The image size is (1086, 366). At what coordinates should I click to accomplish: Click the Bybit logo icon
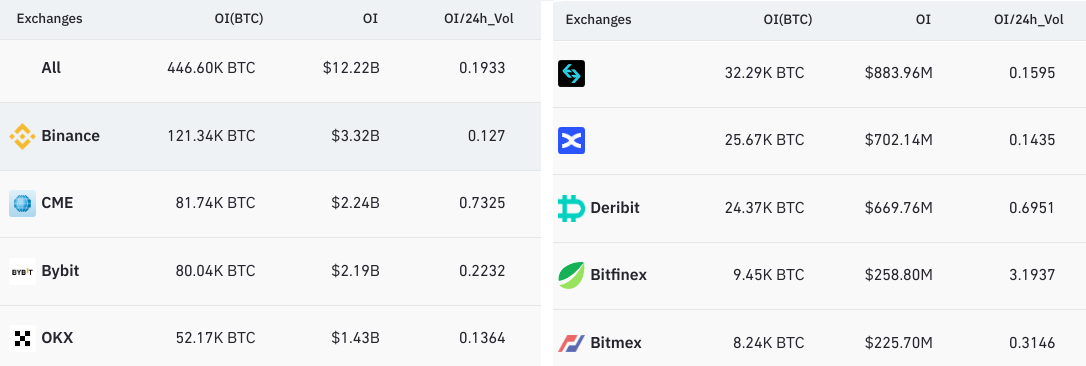coord(22,271)
